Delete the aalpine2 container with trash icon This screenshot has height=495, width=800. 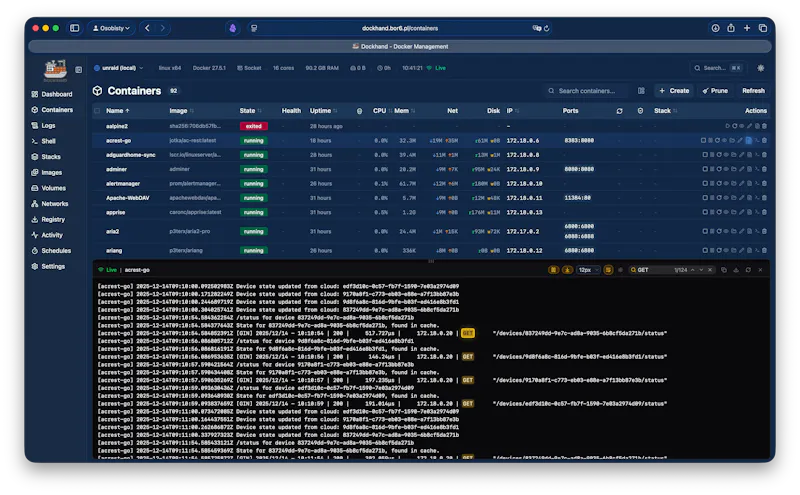coord(764,126)
